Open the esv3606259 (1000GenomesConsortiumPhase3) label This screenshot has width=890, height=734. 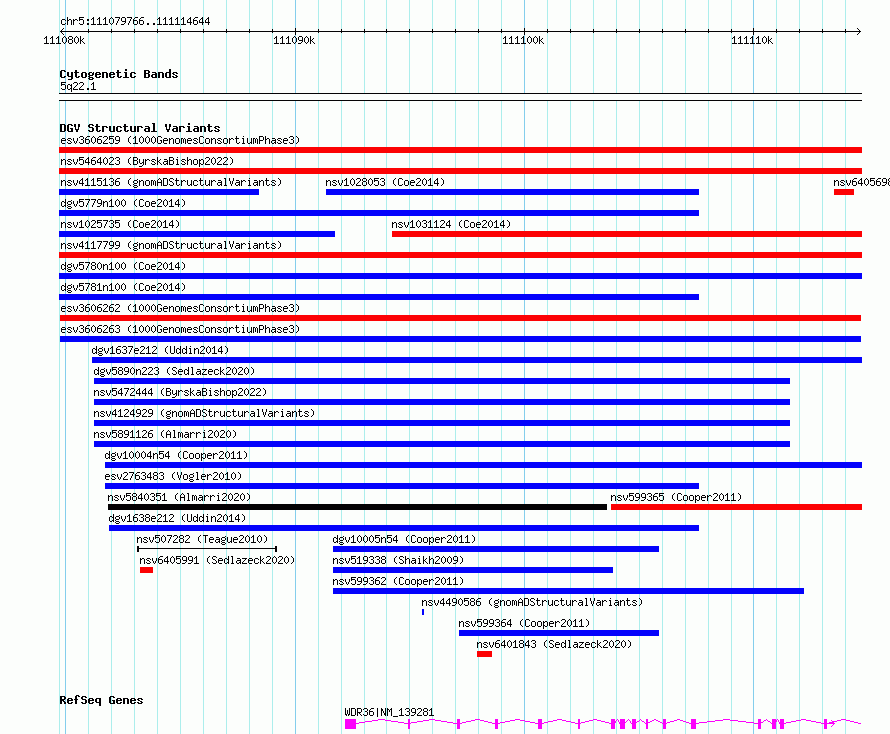180,140
